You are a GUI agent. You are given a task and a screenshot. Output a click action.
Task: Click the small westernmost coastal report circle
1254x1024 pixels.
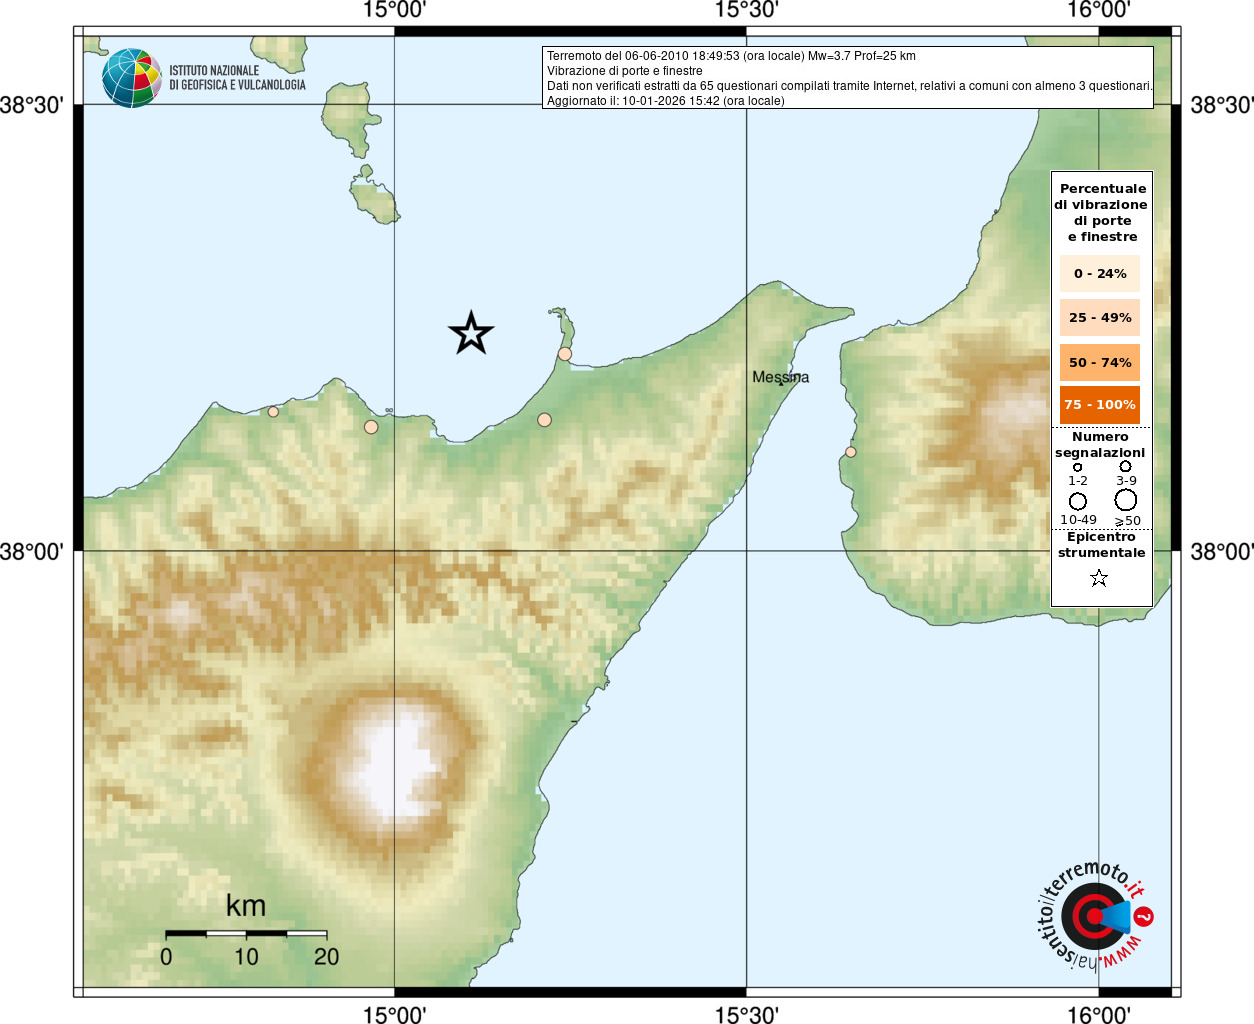tap(273, 411)
